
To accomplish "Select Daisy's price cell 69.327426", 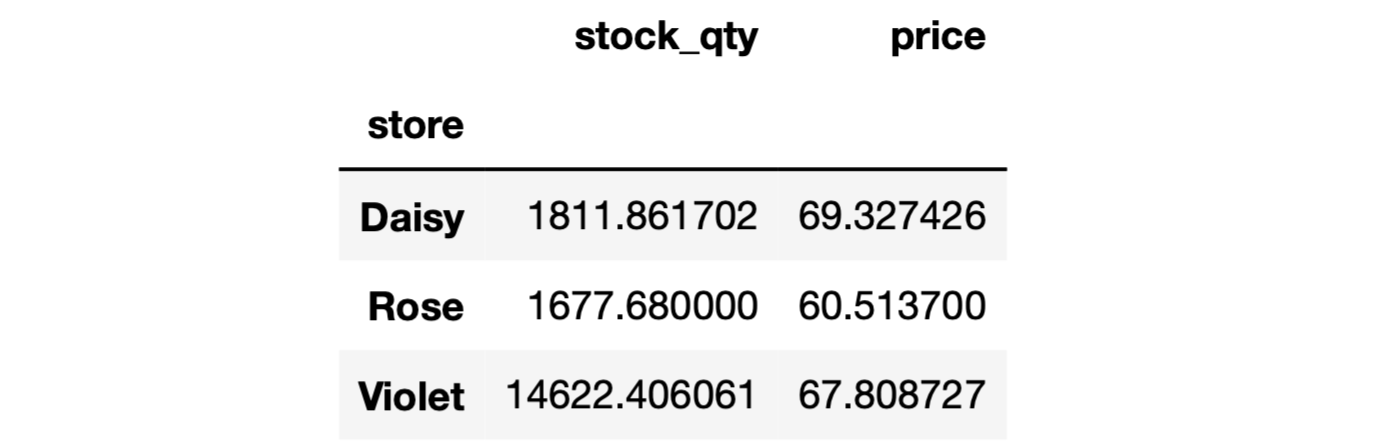I will point(891,217).
